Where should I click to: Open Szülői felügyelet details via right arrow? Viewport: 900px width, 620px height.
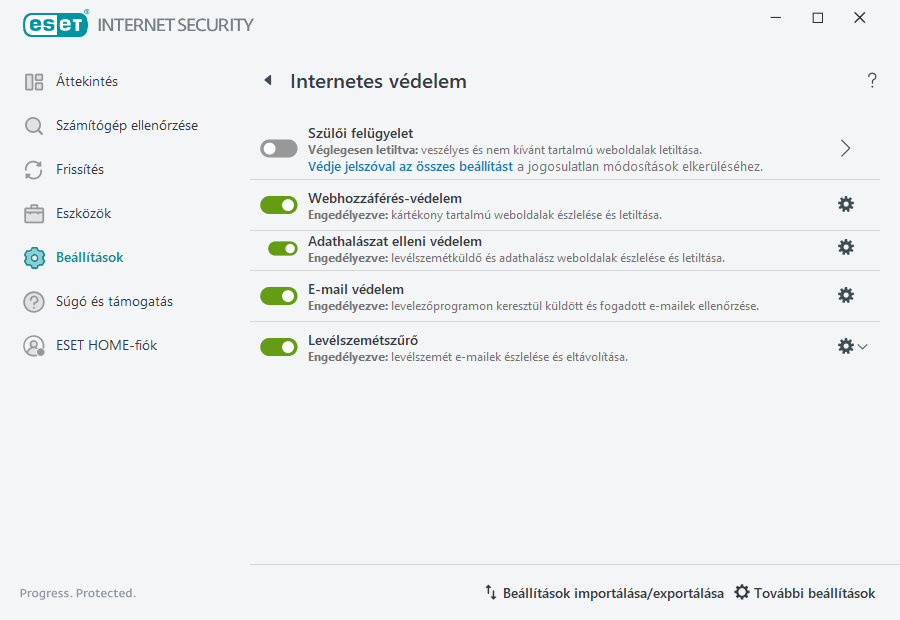pyautogui.click(x=845, y=147)
